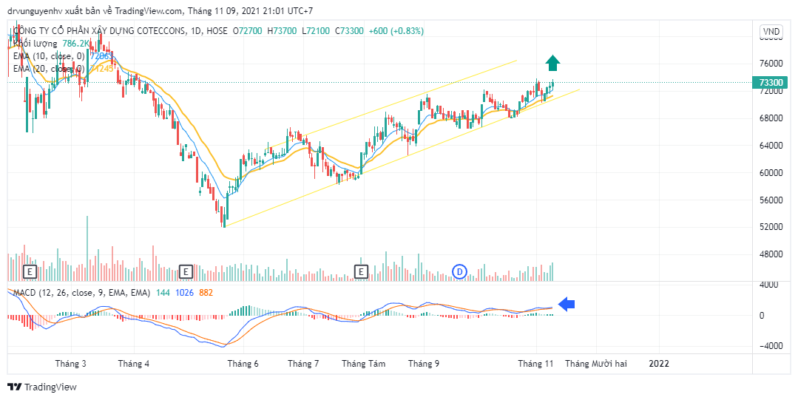798x400 pixels.
Task: Click the COTECCONS company title in legend
Action: (100, 31)
